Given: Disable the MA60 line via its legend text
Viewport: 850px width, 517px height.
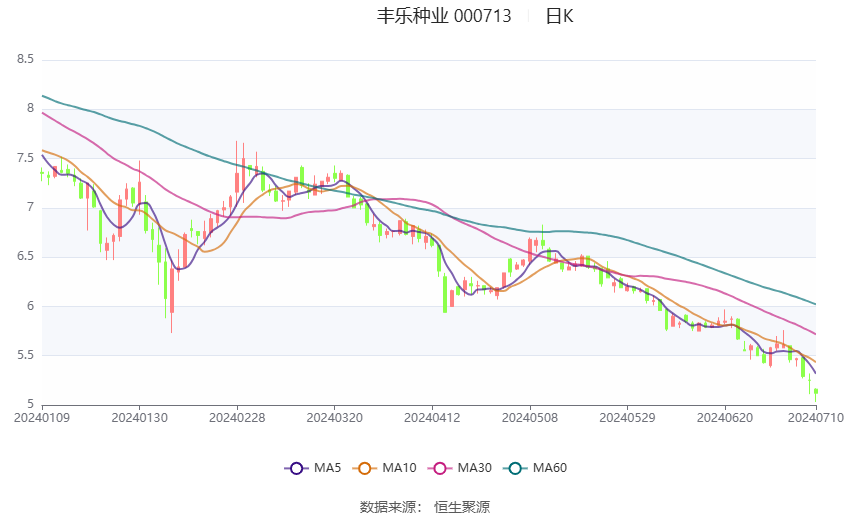Looking at the screenshot, I should pyautogui.click(x=549, y=467).
